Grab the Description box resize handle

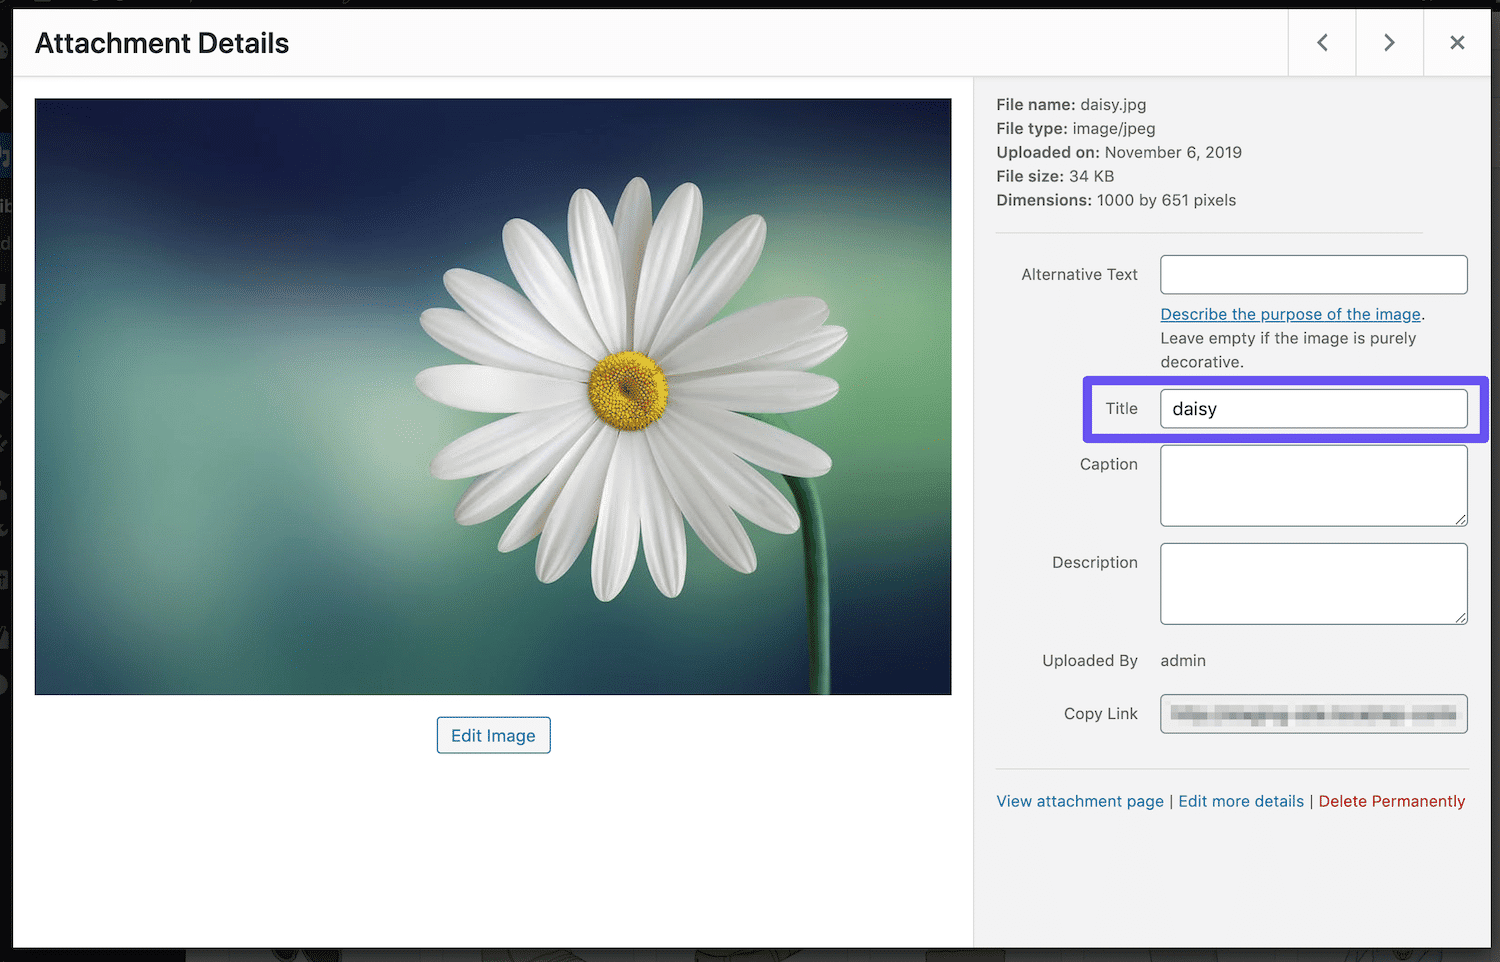pyautogui.click(x=1461, y=618)
